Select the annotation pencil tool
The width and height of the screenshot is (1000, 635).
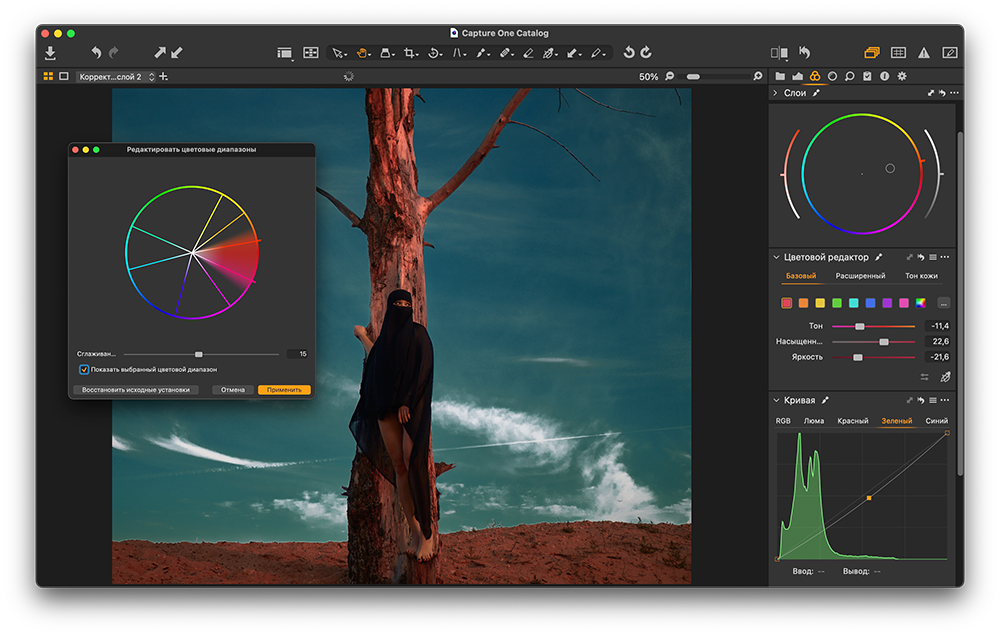(597, 53)
